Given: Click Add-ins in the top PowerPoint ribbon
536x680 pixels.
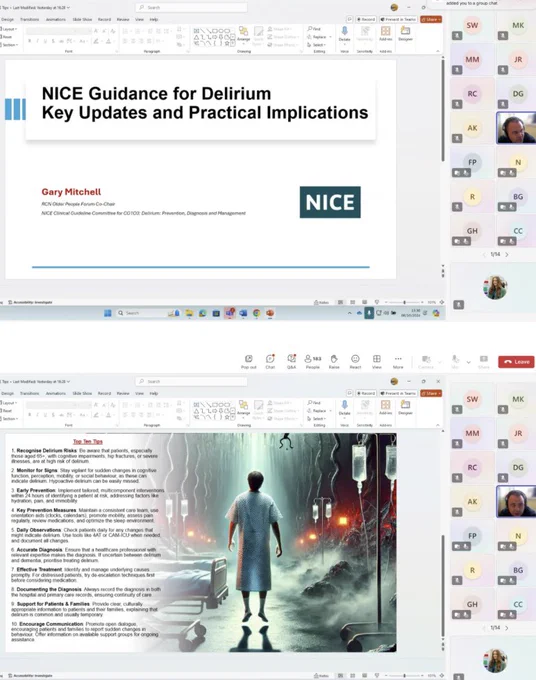Looking at the screenshot, I should point(386,34).
